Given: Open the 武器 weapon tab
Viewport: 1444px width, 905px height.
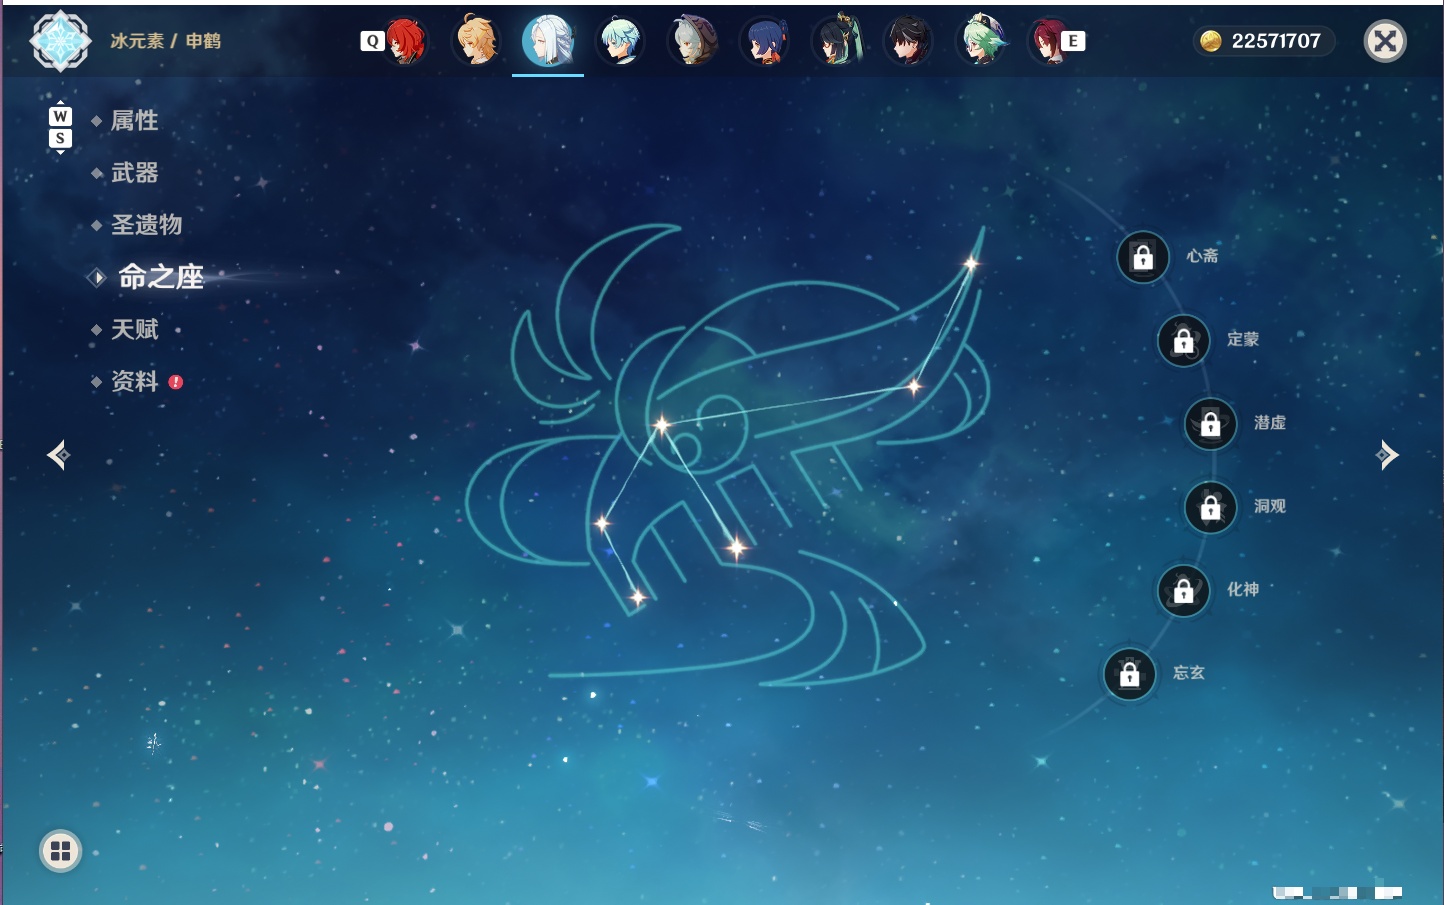Looking at the screenshot, I should click(135, 173).
